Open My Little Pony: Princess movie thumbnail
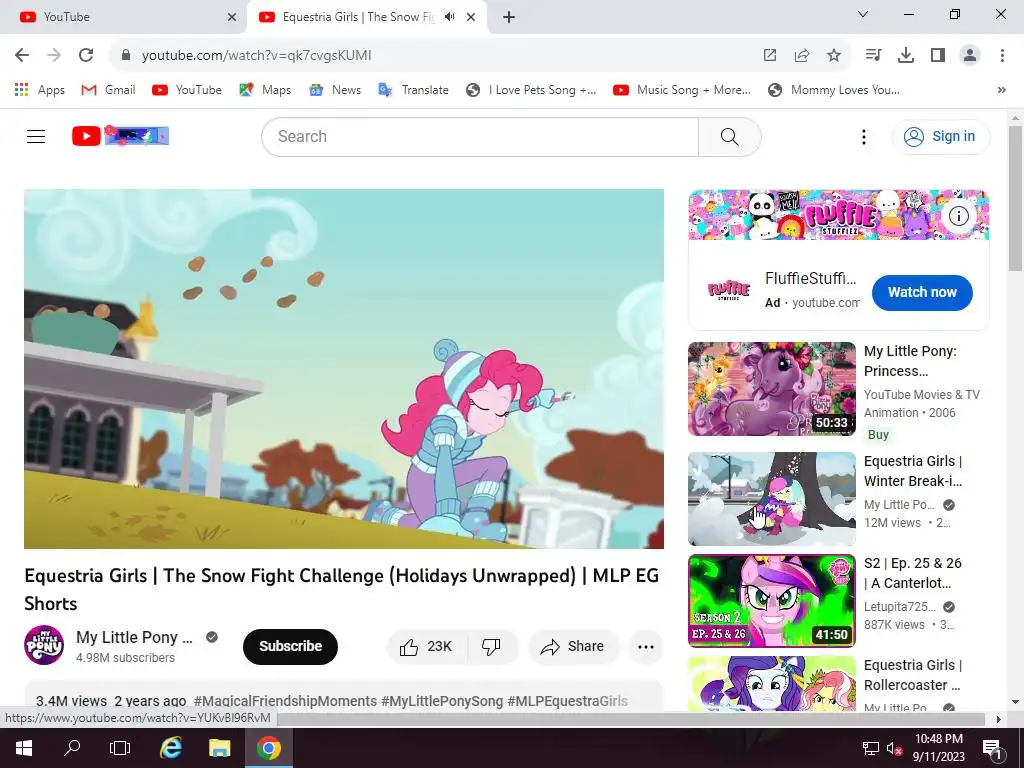The height and width of the screenshot is (768, 1024). click(771, 389)
